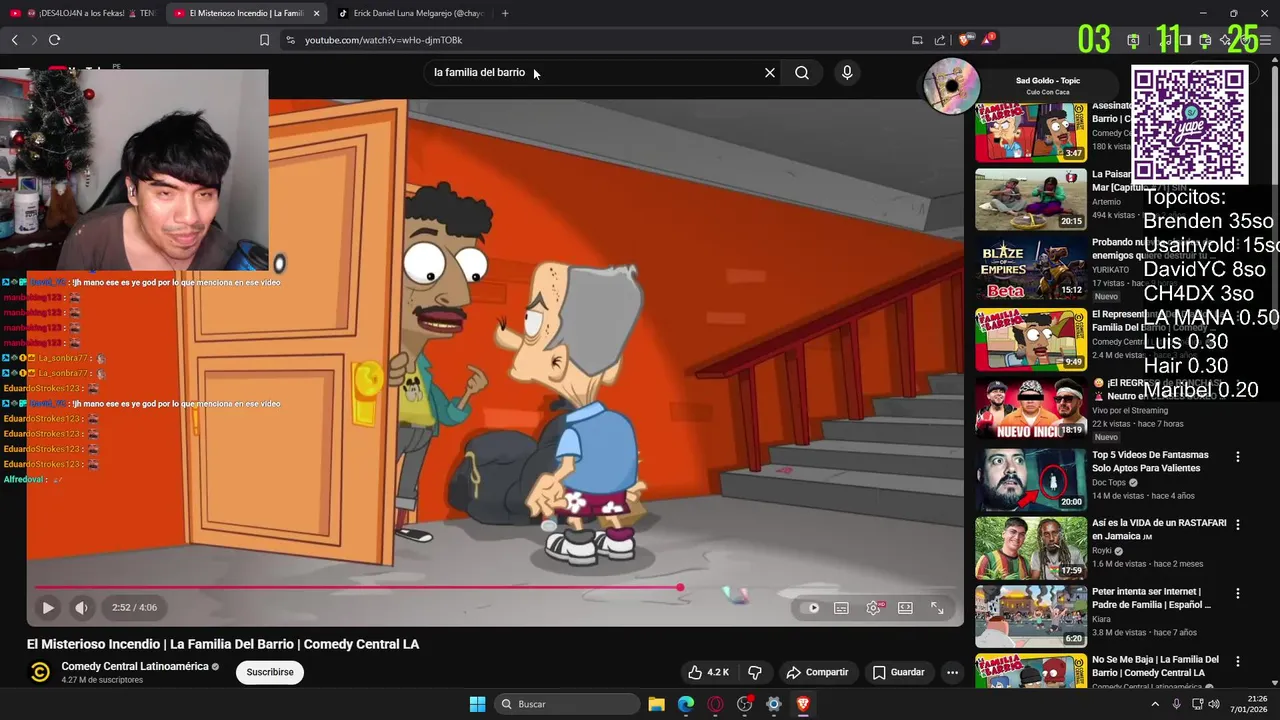The height and width of the screenshot is (720, 1280).
Task: Go back one page in browser
Action: point(14,40)
